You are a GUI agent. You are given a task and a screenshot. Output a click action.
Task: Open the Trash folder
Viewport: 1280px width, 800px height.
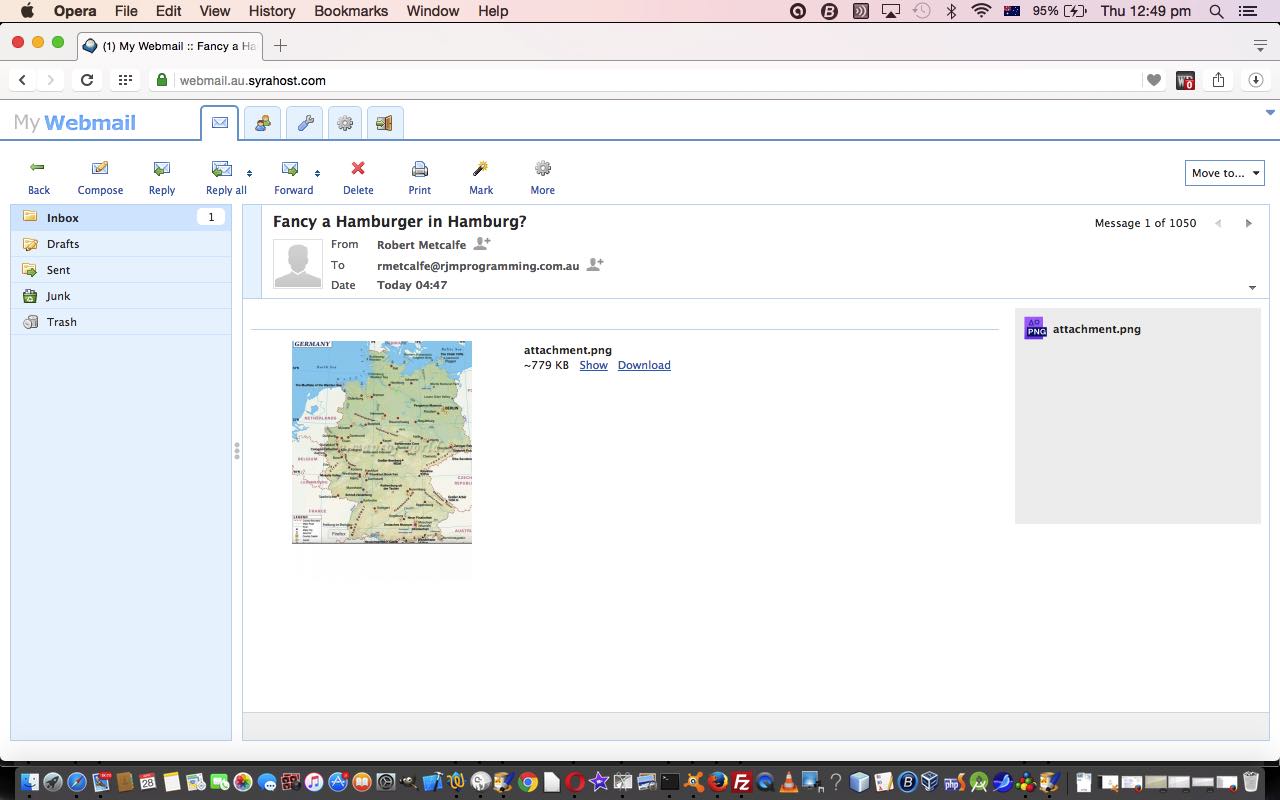pos(121,322)
